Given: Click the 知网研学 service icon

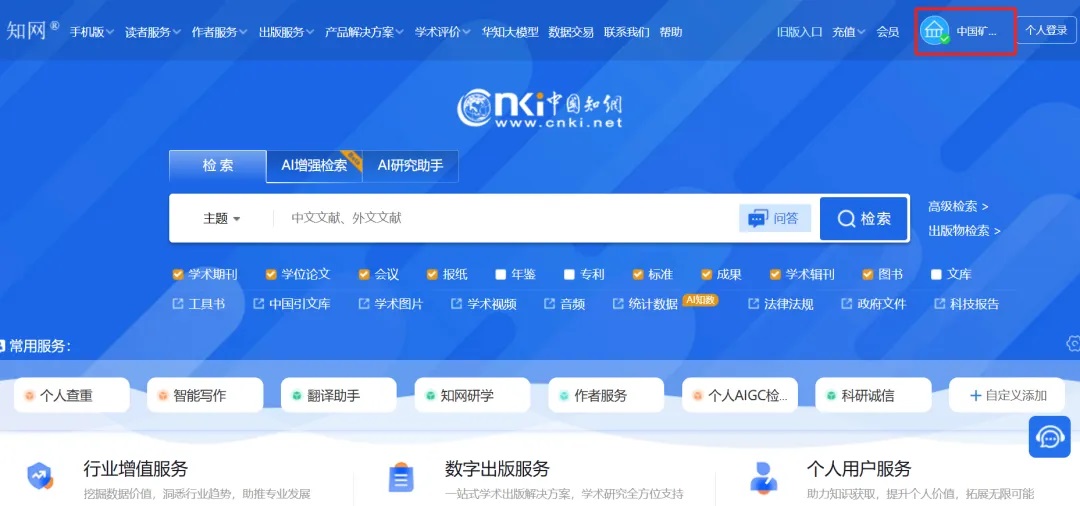Looking at the screenshot, I should pyautogui.click(x=430, y=395).
